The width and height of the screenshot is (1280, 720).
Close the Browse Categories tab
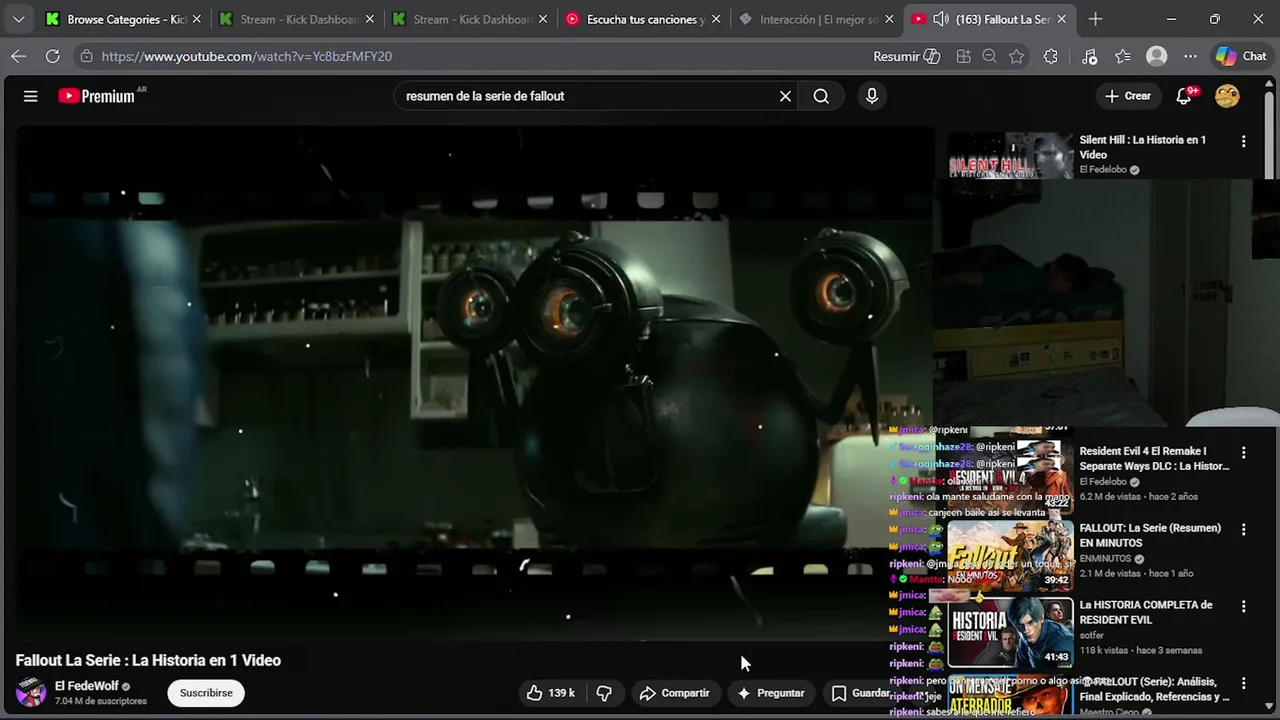(x=196, y=19)
